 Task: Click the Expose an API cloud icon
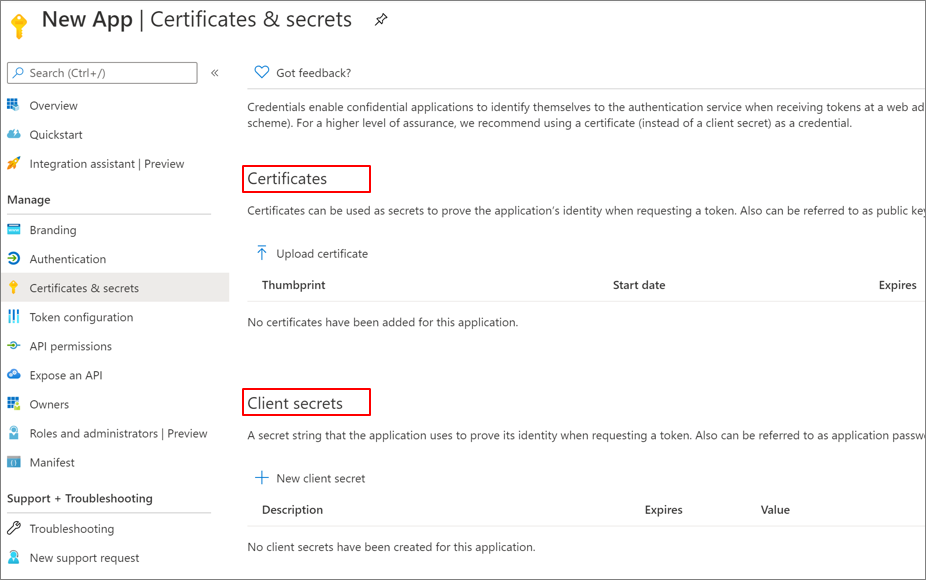(x=13, y=375)
